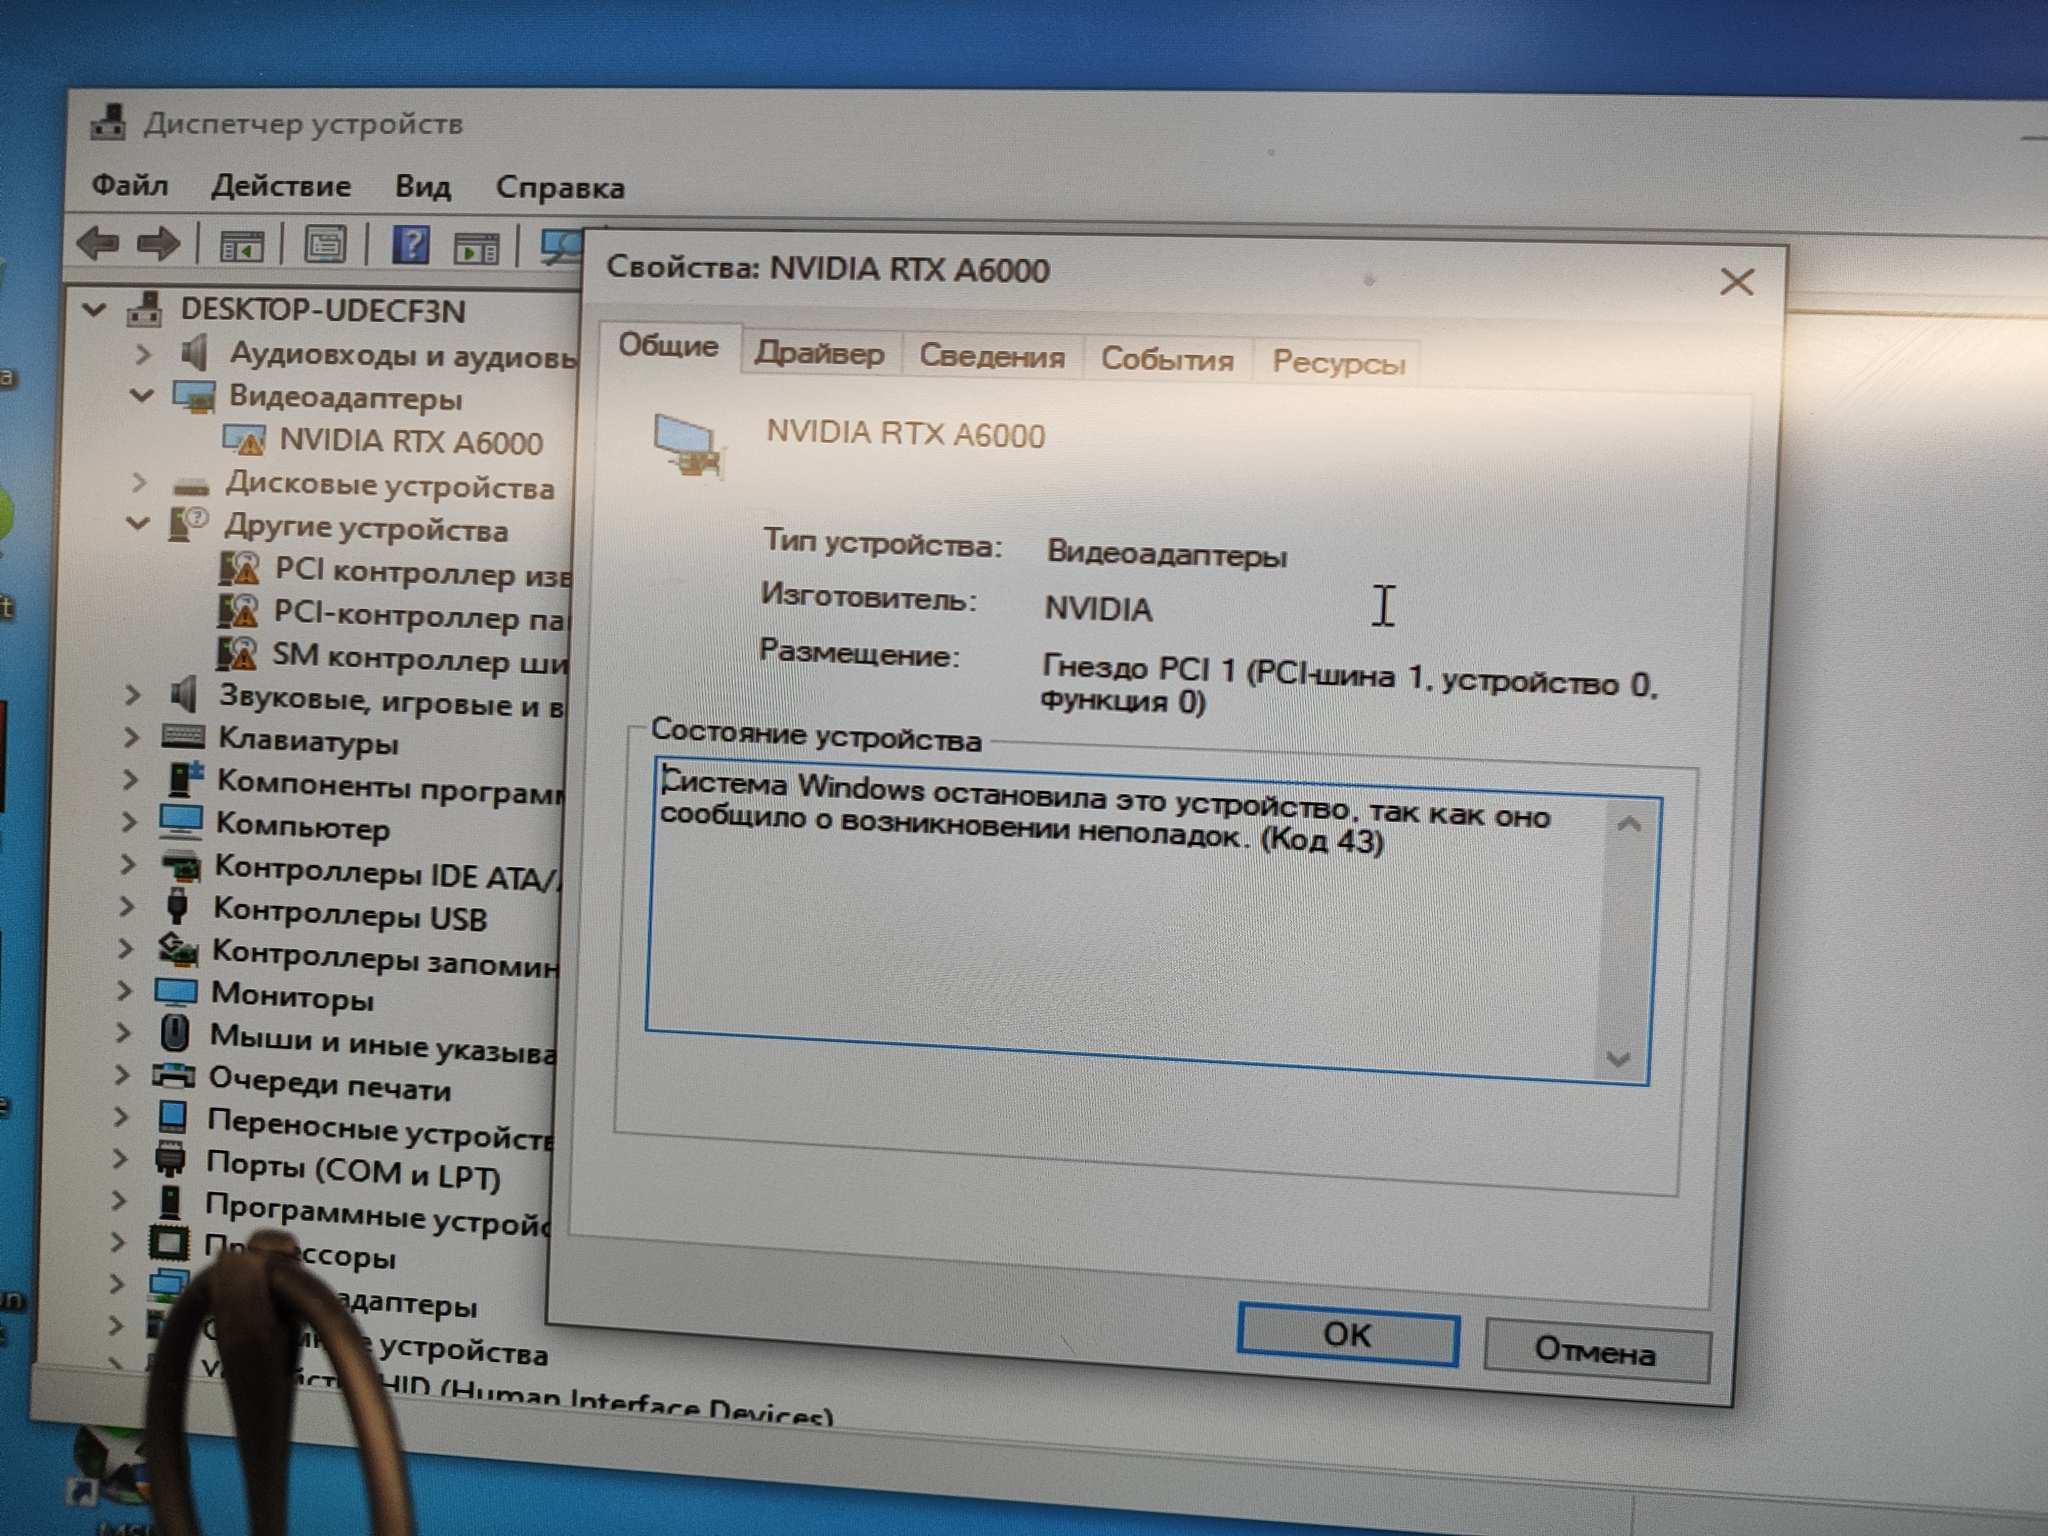The height and width of the screenshot is (1536, 2048).
Task: Select NVIDIA RTX A6000 device with warning icon
Action: [x=384, y=441]
